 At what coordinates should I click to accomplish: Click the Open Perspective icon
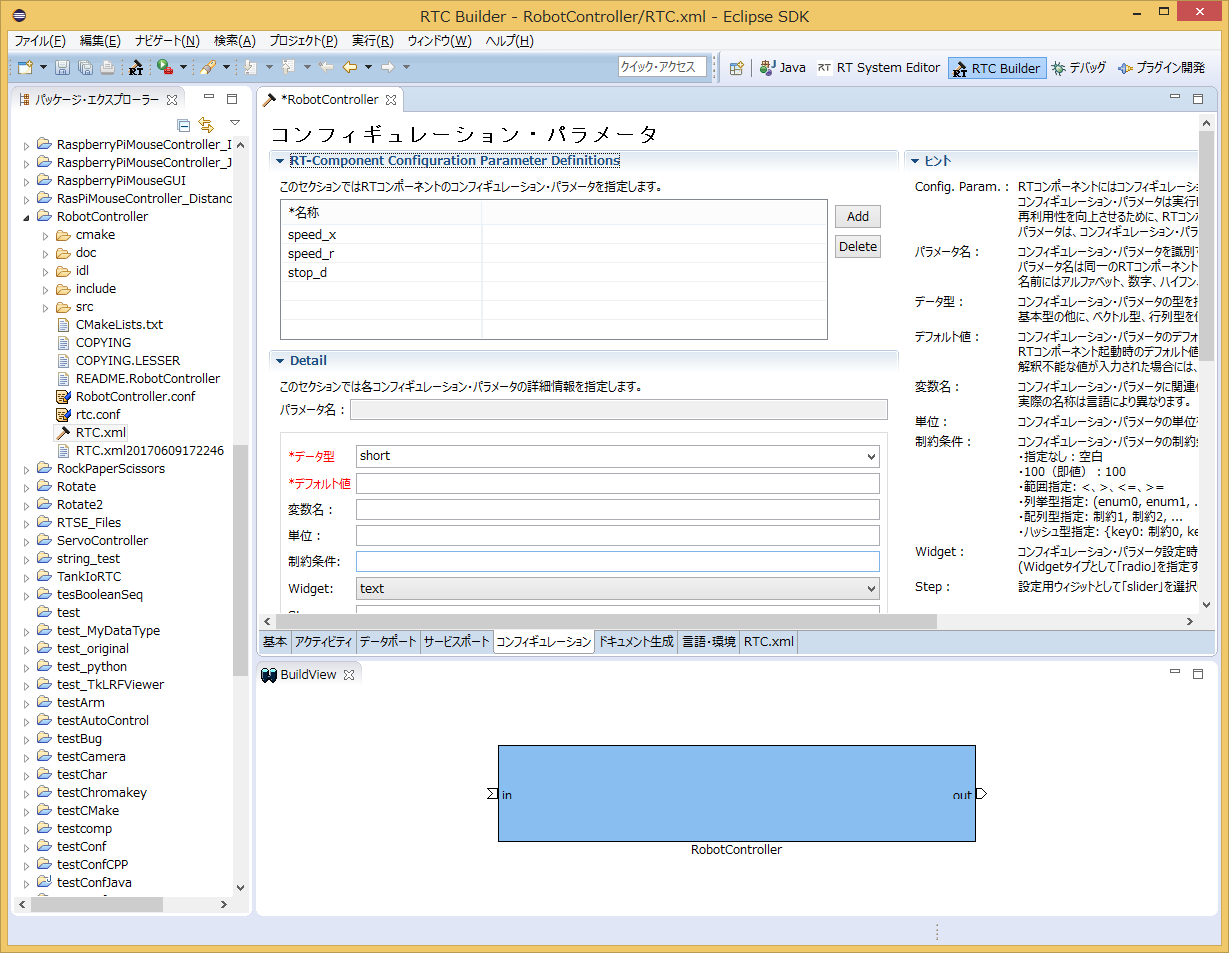736,68
